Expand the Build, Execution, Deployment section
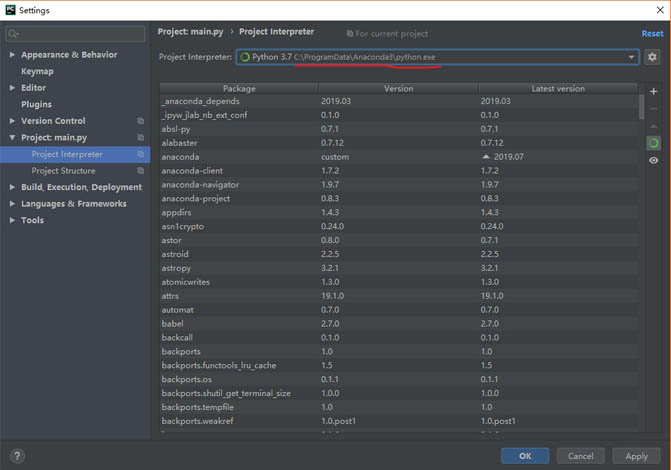Screen dimensions: 671x470 coord(12,187)
